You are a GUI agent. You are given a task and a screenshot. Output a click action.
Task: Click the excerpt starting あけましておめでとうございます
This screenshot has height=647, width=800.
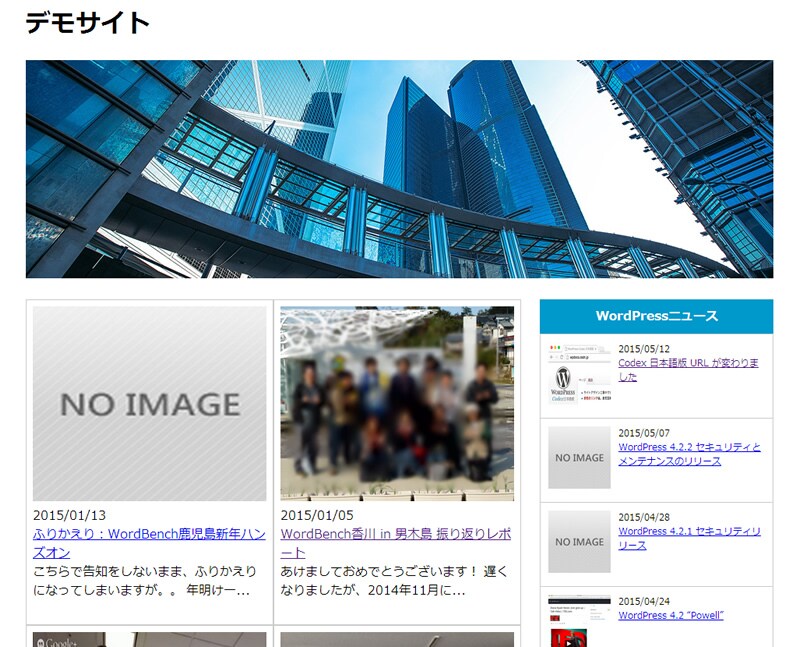point(394,581)
